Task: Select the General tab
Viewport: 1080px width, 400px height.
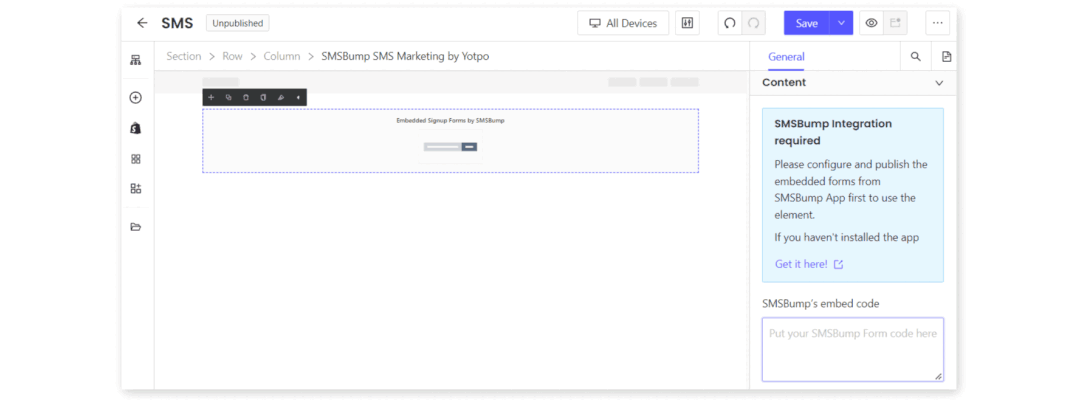Action: [786, 57]
